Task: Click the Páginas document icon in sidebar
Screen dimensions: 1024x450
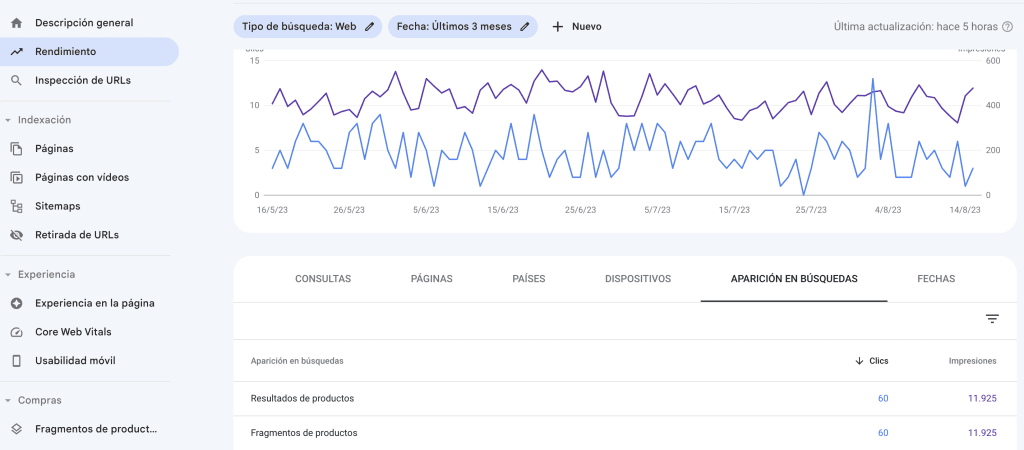Action: coord(16,148)
